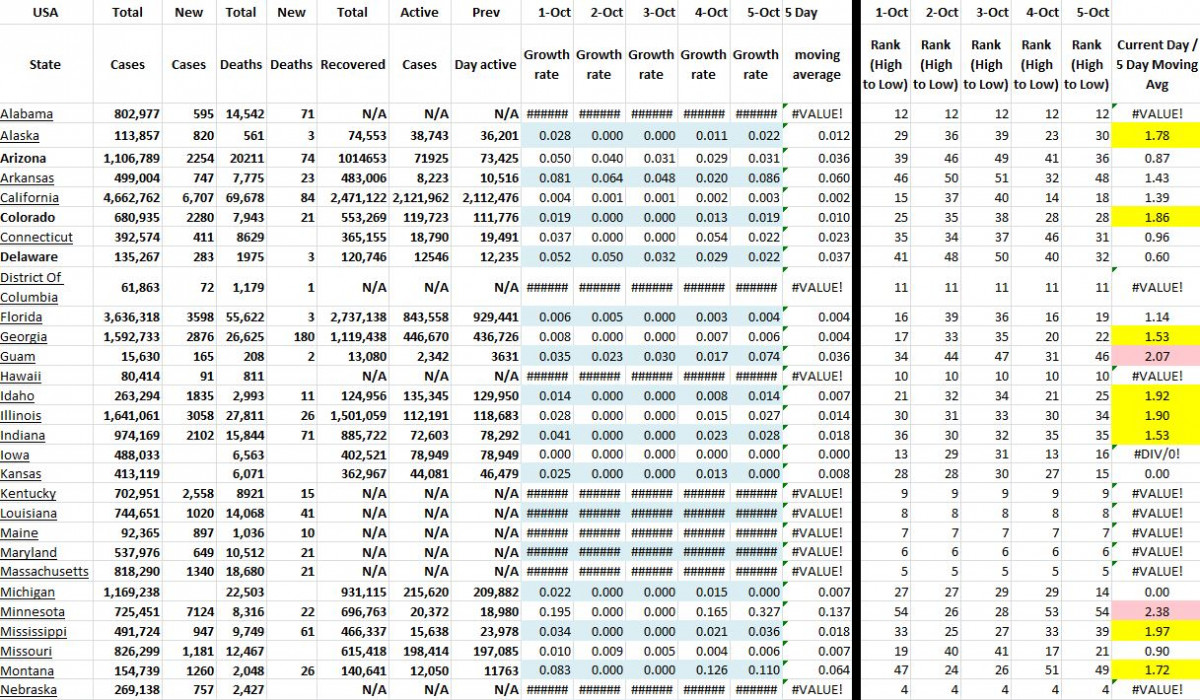Open the Alabama state link
This screenshot has width=1200, height=700.
(26, 113)
